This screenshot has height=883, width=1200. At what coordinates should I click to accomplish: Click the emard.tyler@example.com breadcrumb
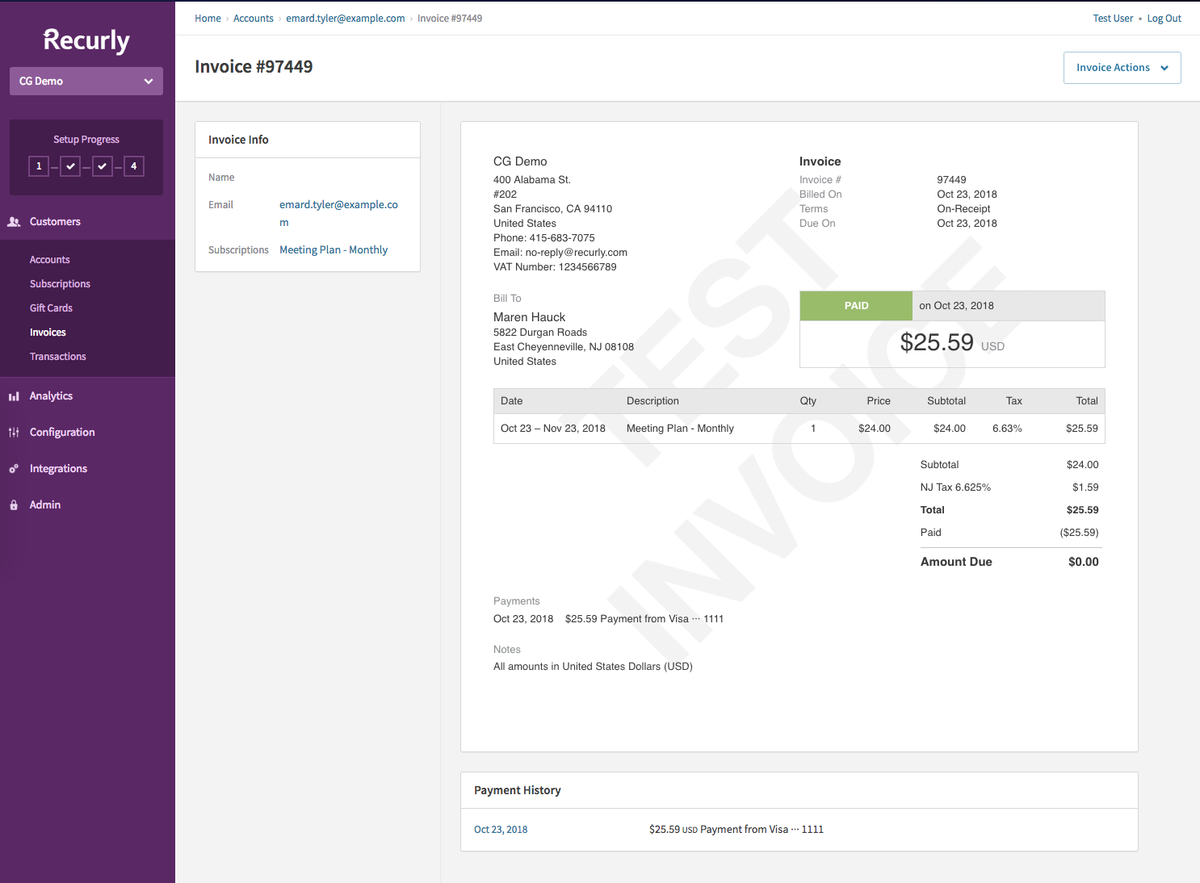pos(345,18)
